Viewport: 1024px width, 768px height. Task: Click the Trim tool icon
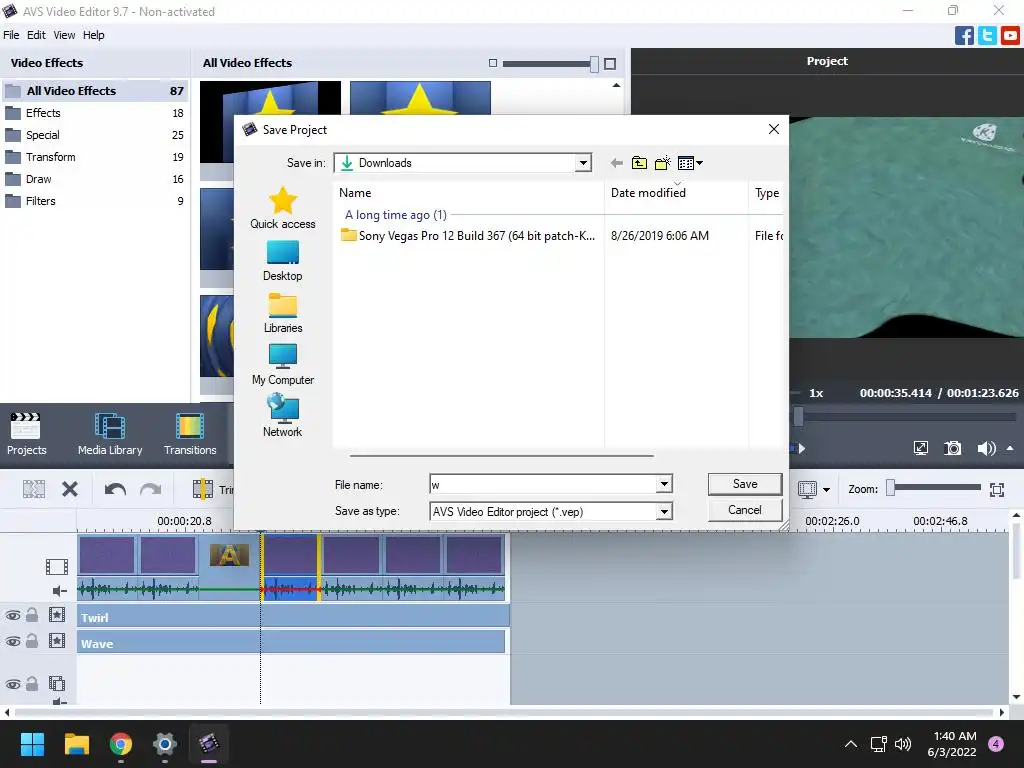click(202, 489)
